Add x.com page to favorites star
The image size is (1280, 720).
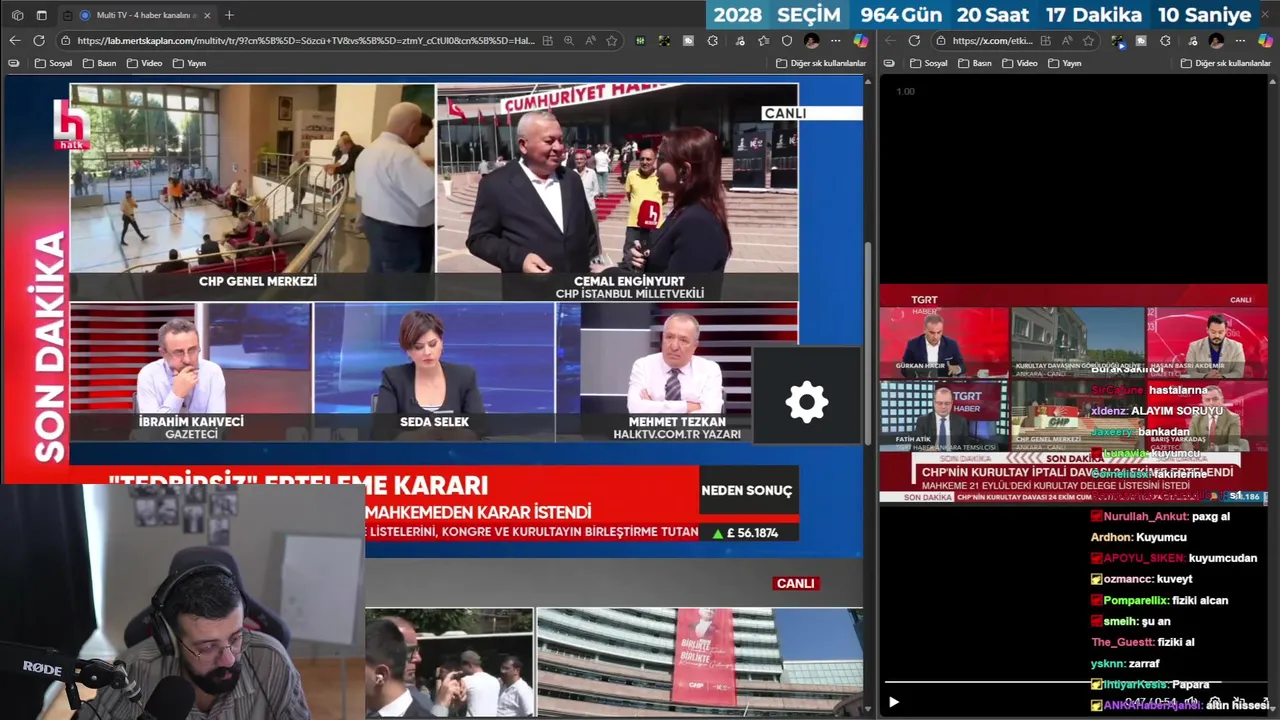[1088, 41]
